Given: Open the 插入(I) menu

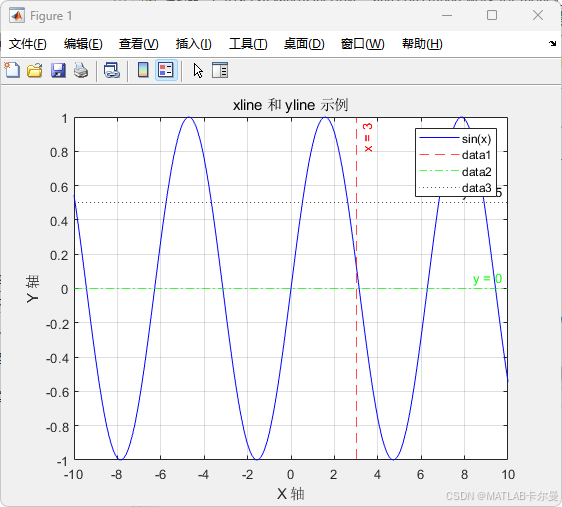Looking at the screenshot, I should coord(194,44).
